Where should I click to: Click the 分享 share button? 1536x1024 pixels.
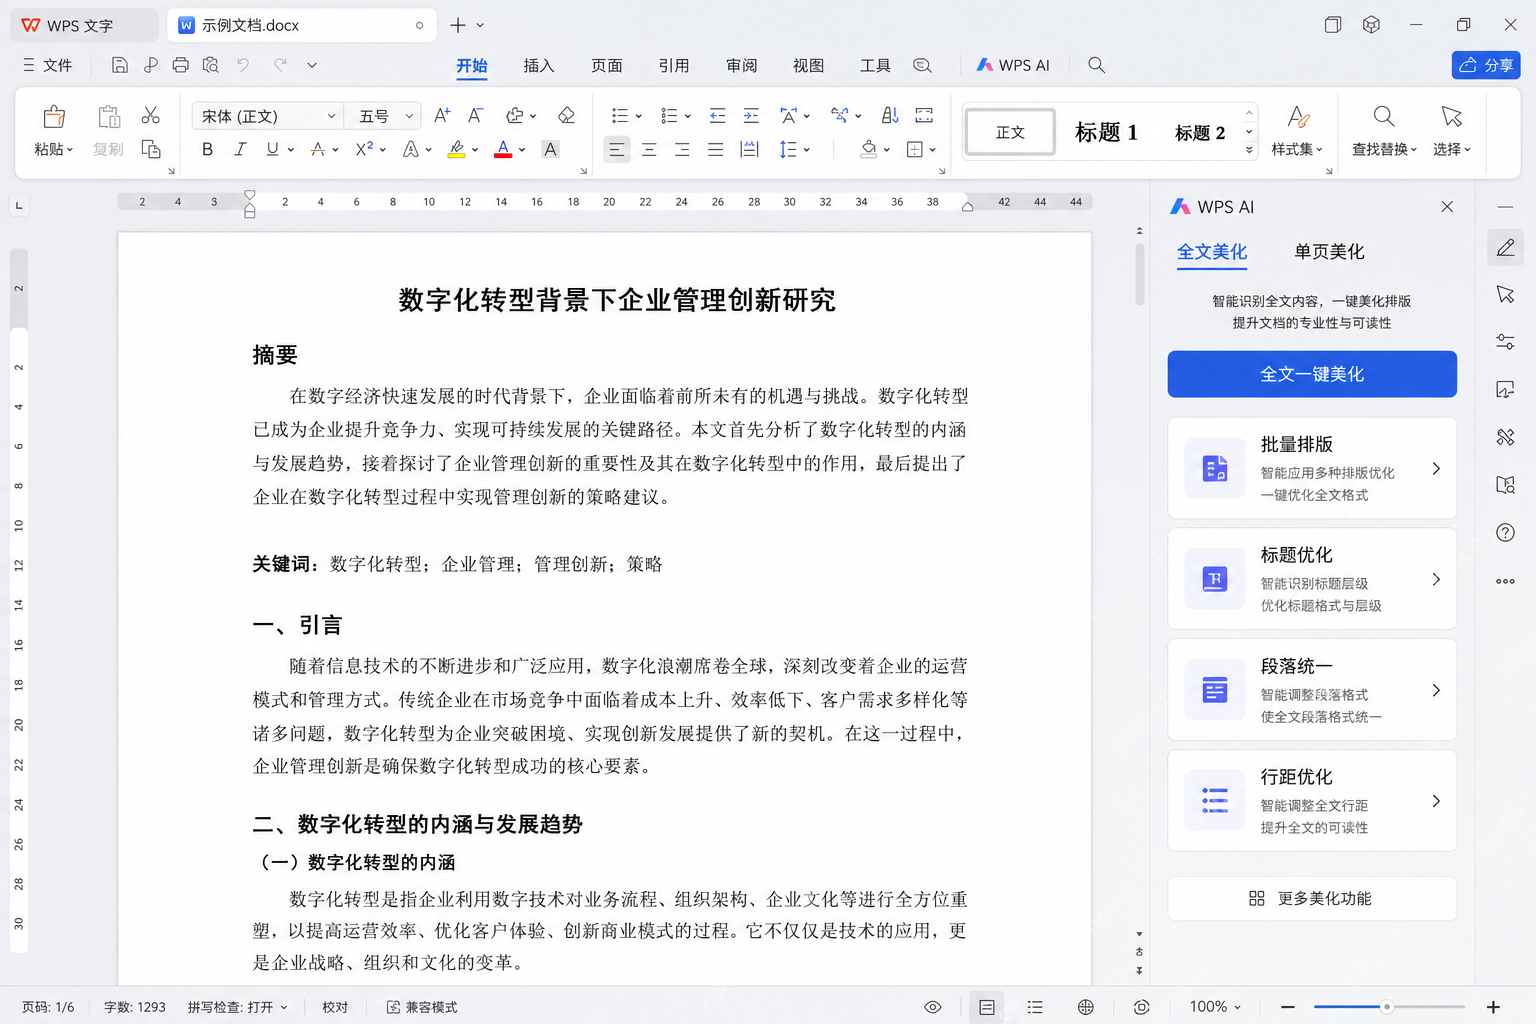[x=1486, y=65]
